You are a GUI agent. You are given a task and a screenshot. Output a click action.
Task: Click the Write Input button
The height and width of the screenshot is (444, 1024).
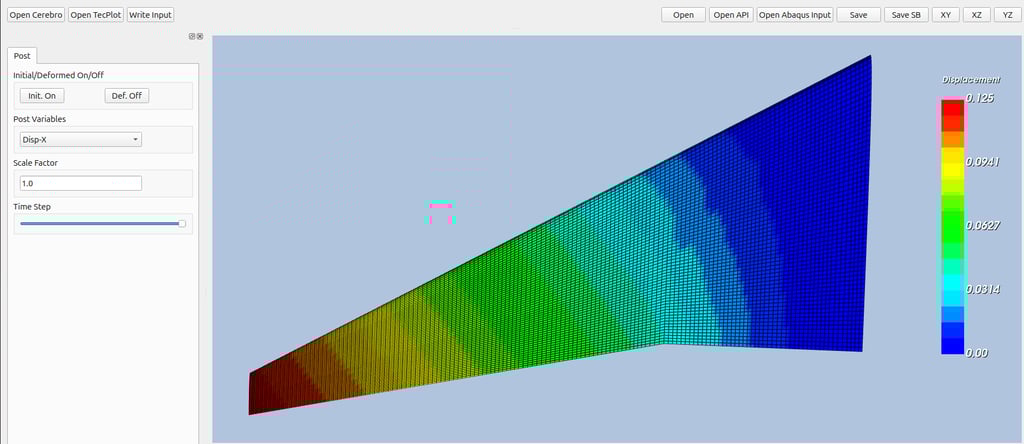(150, 15)
